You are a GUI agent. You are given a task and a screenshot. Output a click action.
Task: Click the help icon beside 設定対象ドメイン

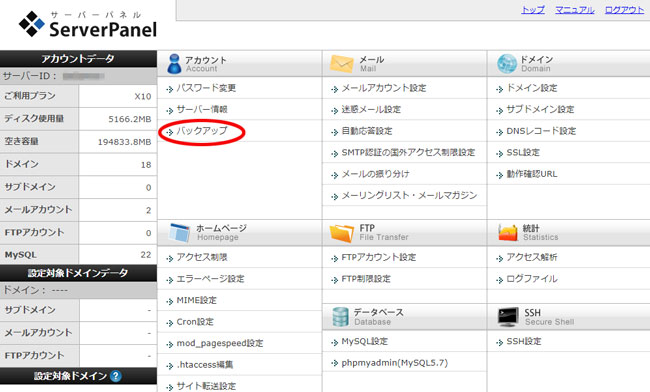(116, 376)
